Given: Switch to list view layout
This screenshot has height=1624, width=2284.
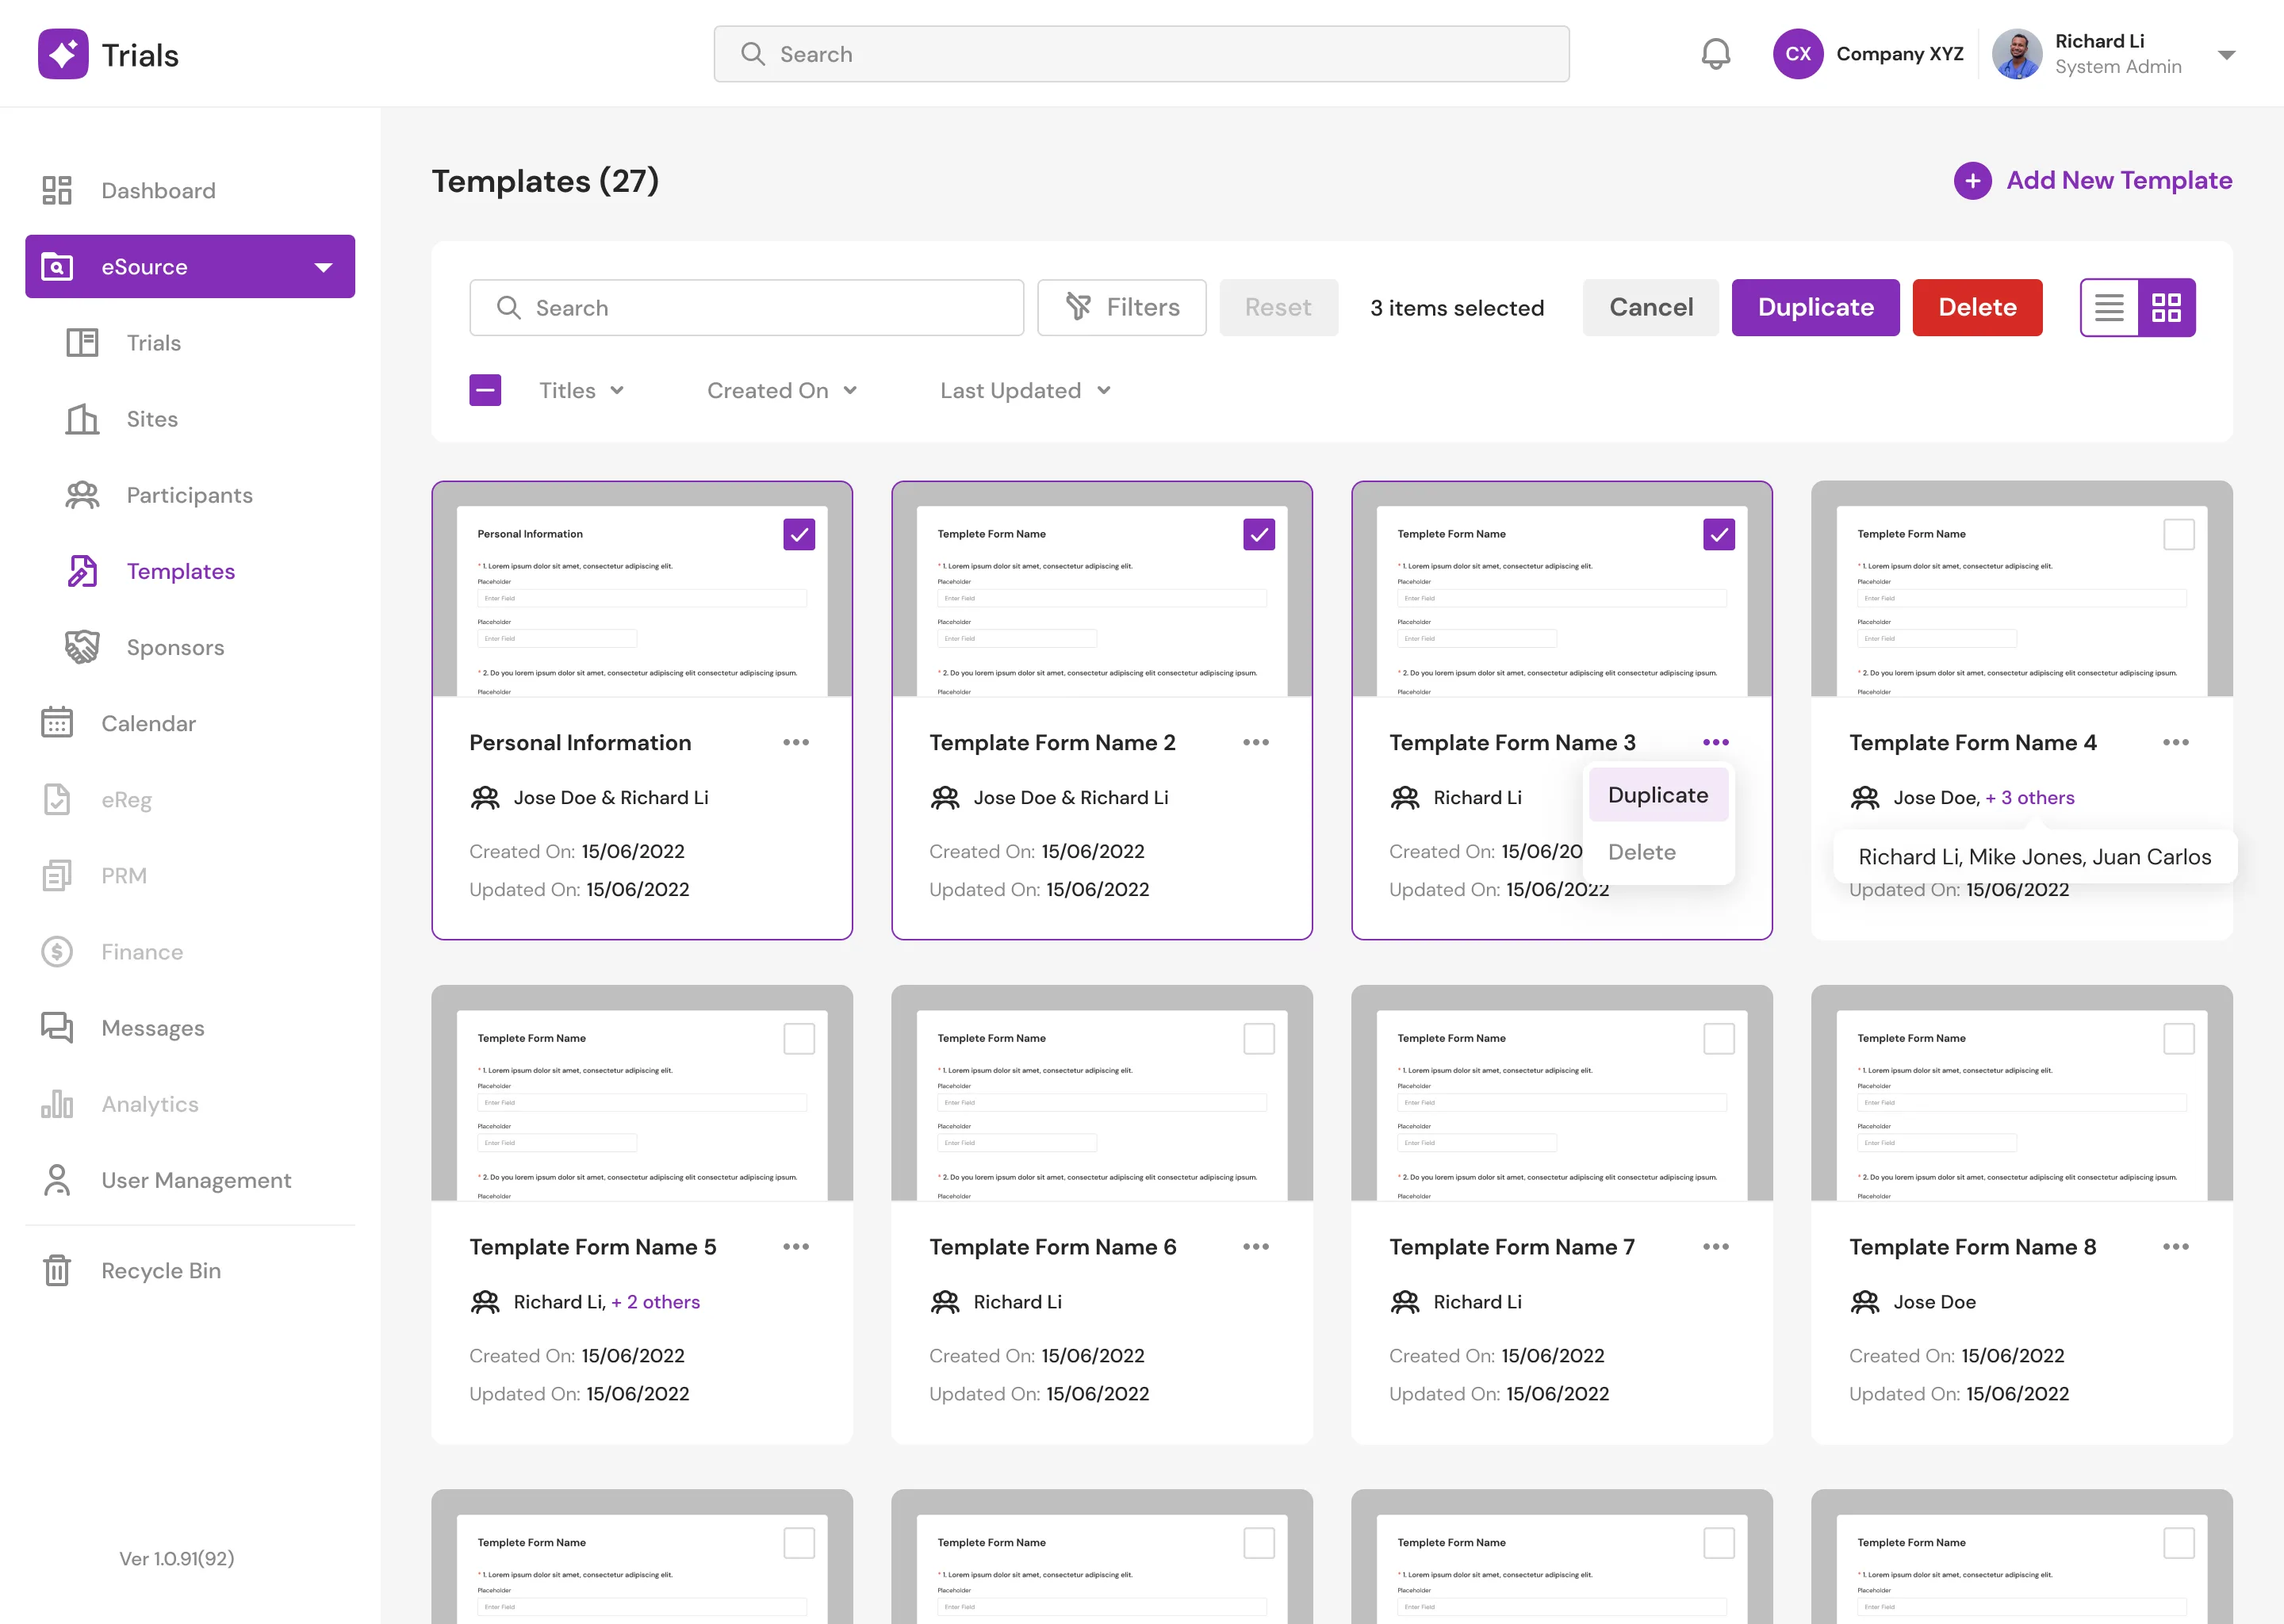Looking at the screenshot, I should pos(2109,307).
